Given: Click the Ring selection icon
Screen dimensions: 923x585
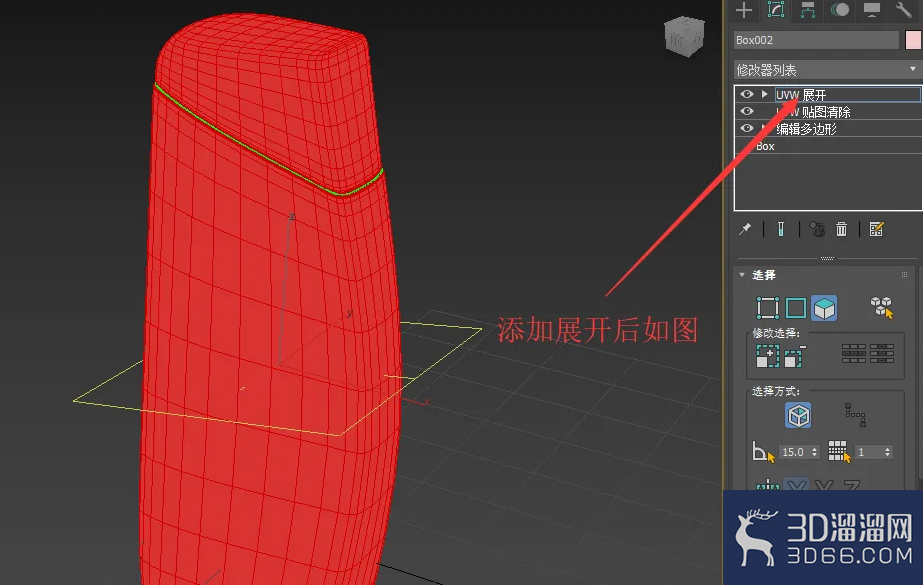Looking at the screenshot, I should pyautogui.click(x=882, y=354).
